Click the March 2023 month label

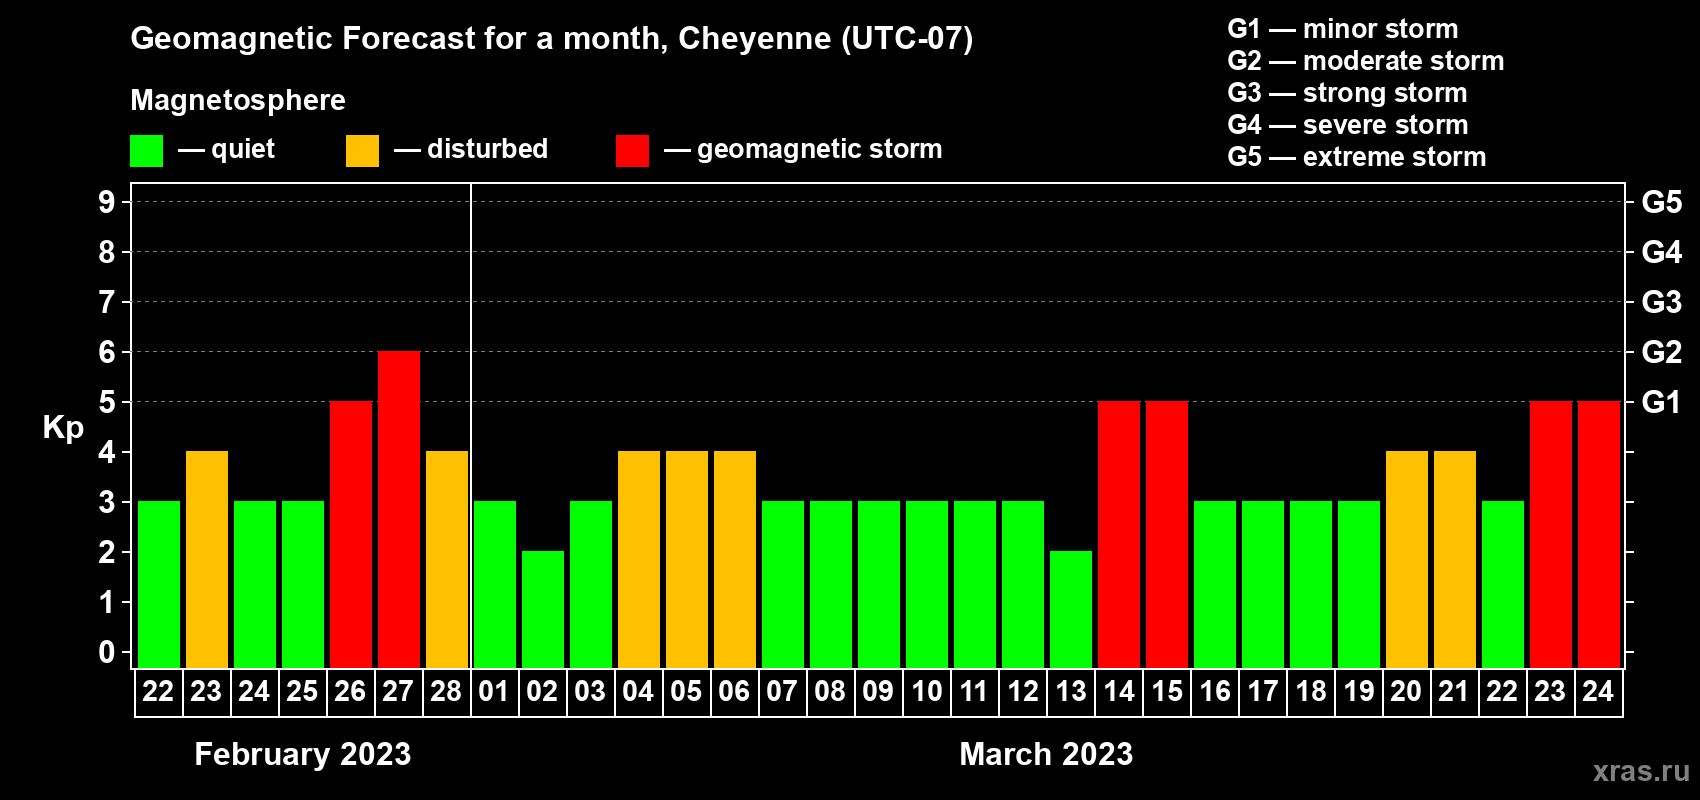pos(1046,754)
